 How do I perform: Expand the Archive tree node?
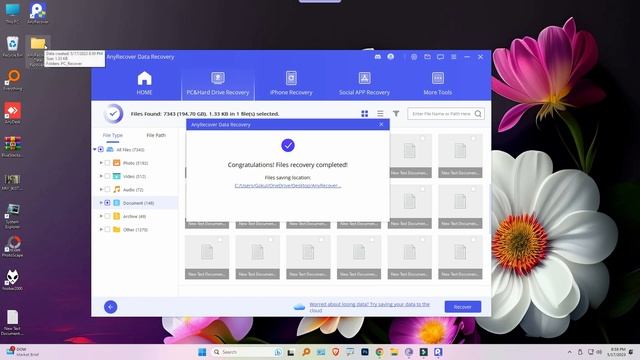(x=101, y=216)
